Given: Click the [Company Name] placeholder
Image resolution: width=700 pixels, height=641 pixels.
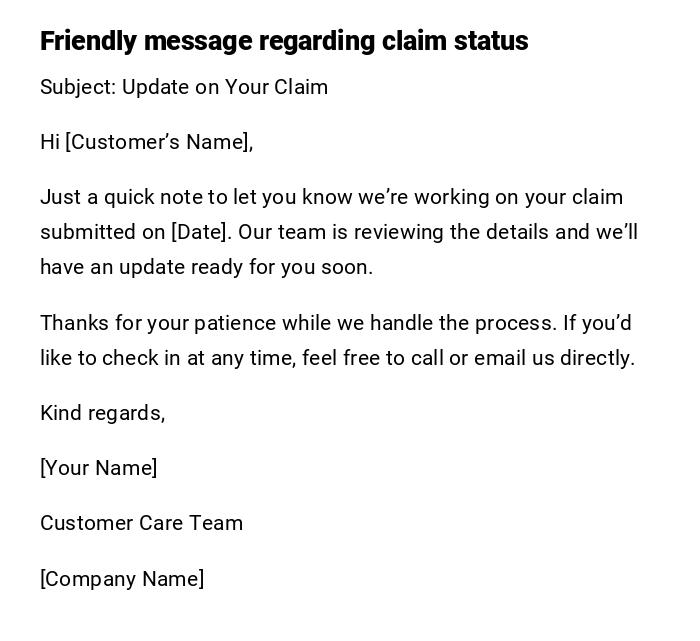Looking at the screenshot, I should (122, 579).
